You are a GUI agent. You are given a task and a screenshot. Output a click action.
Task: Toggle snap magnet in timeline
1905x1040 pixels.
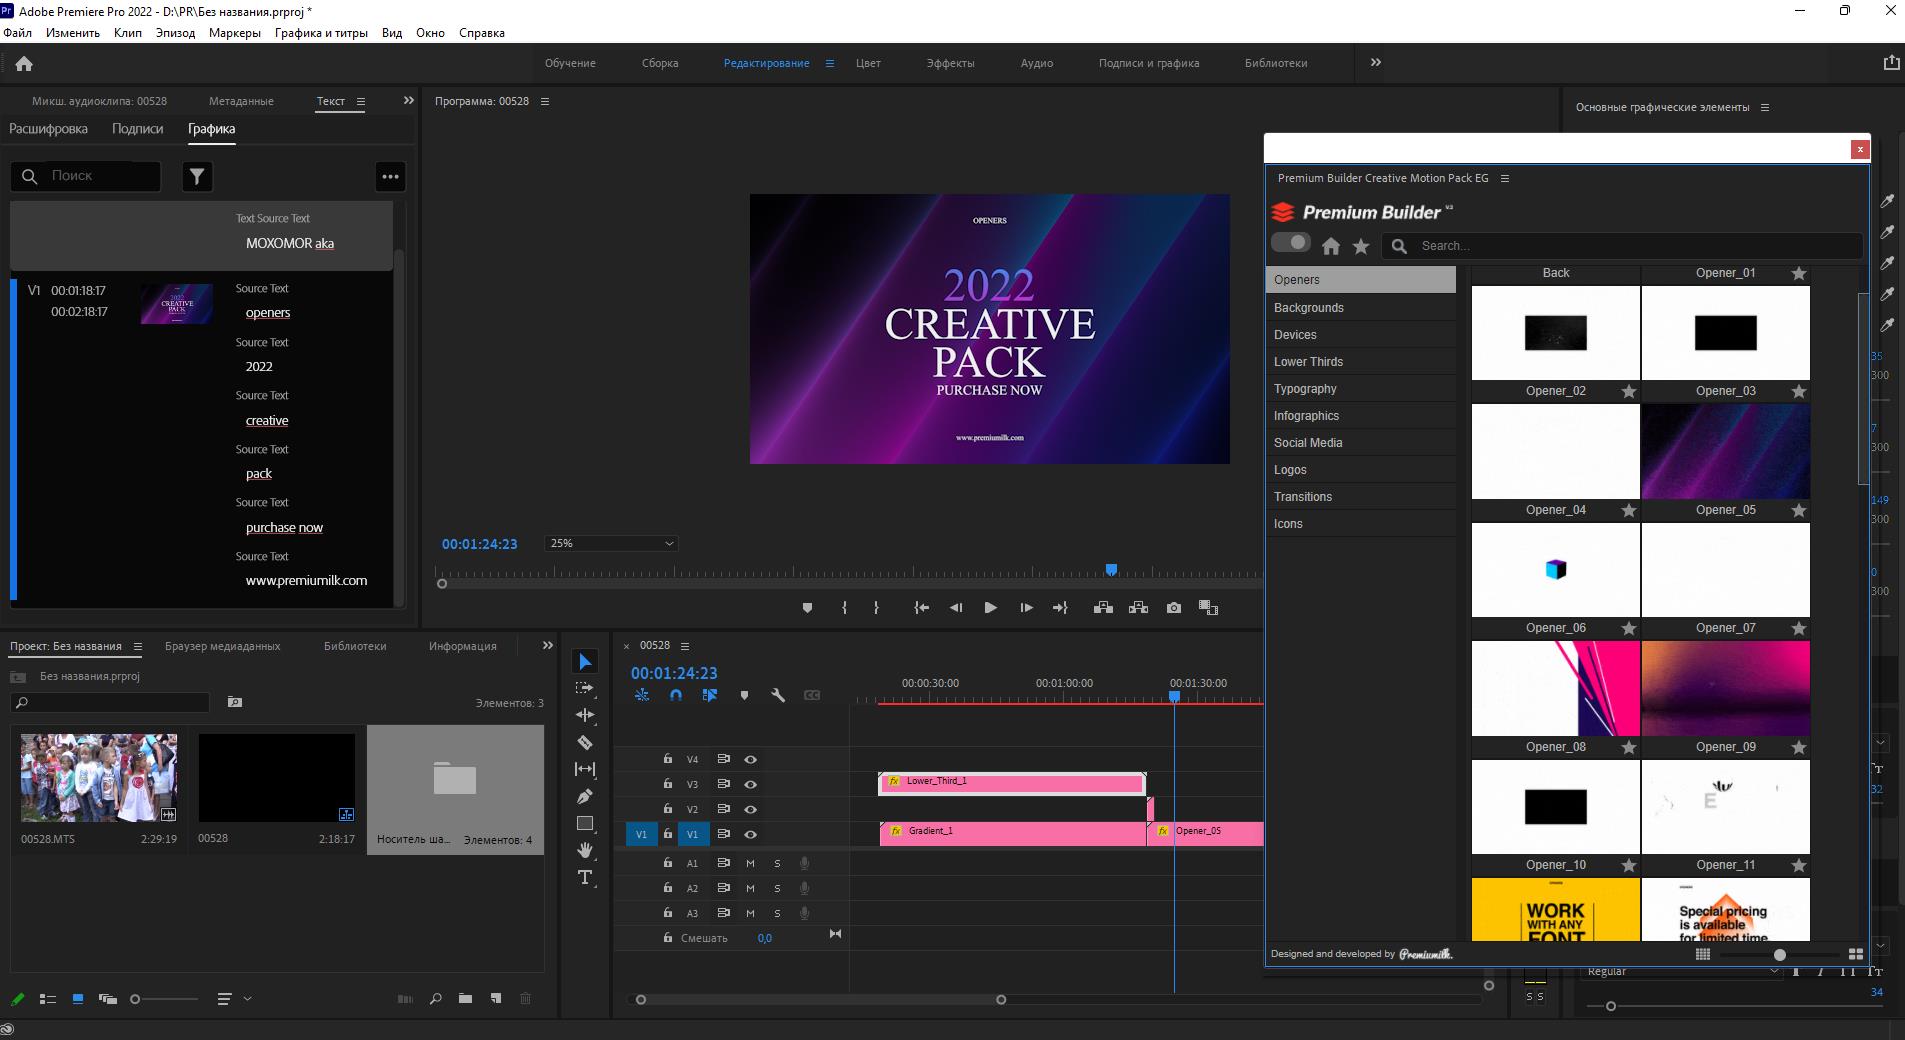676,695
